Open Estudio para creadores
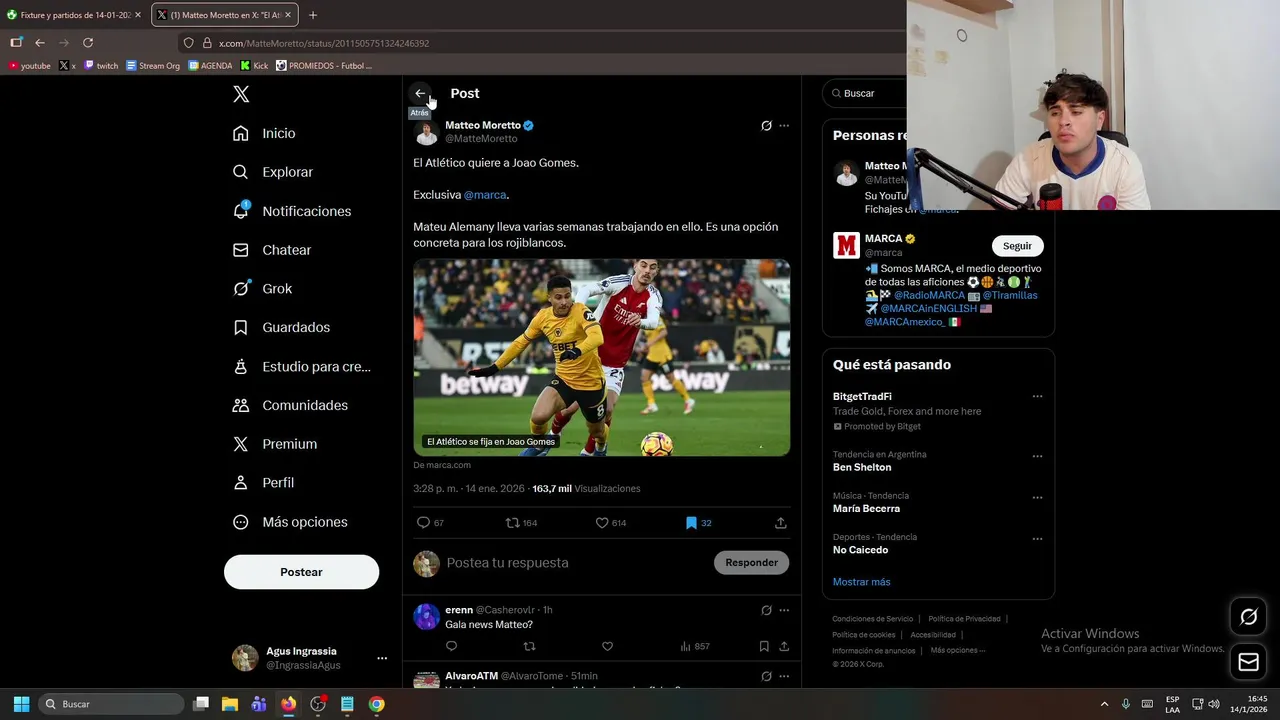 [x=302, y=366]
